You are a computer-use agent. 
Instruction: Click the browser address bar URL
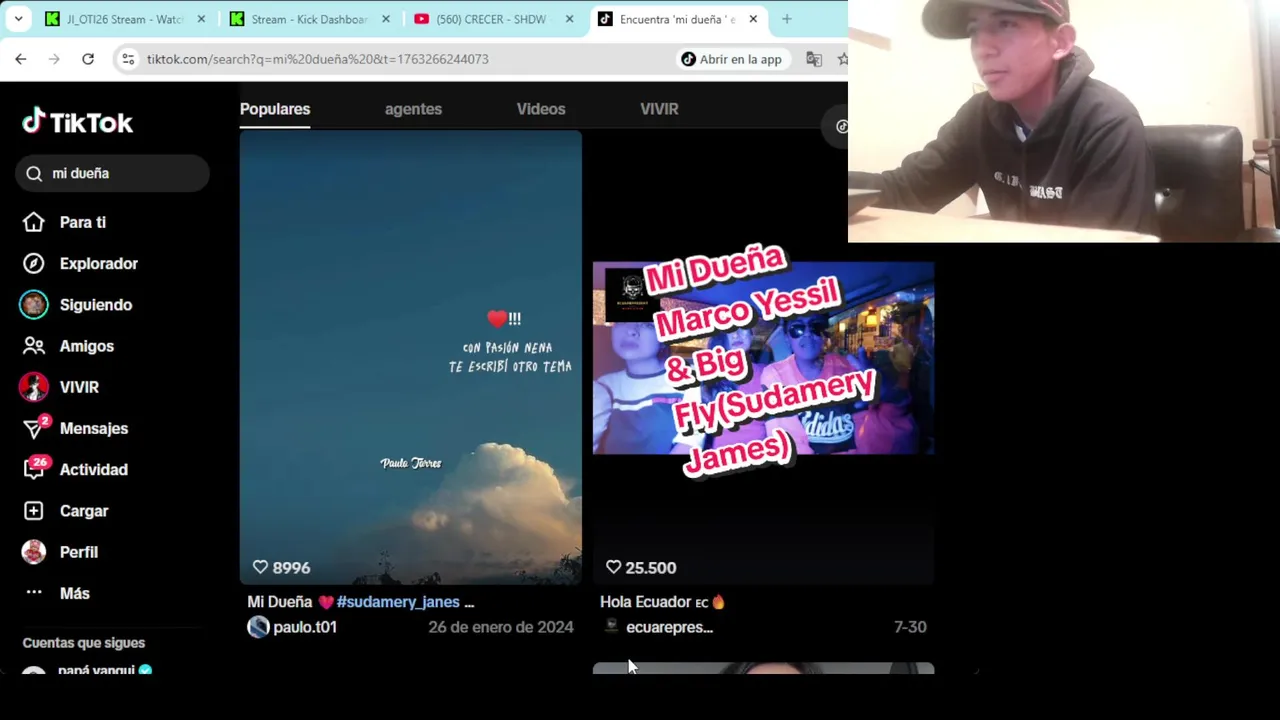coord(318,59)
